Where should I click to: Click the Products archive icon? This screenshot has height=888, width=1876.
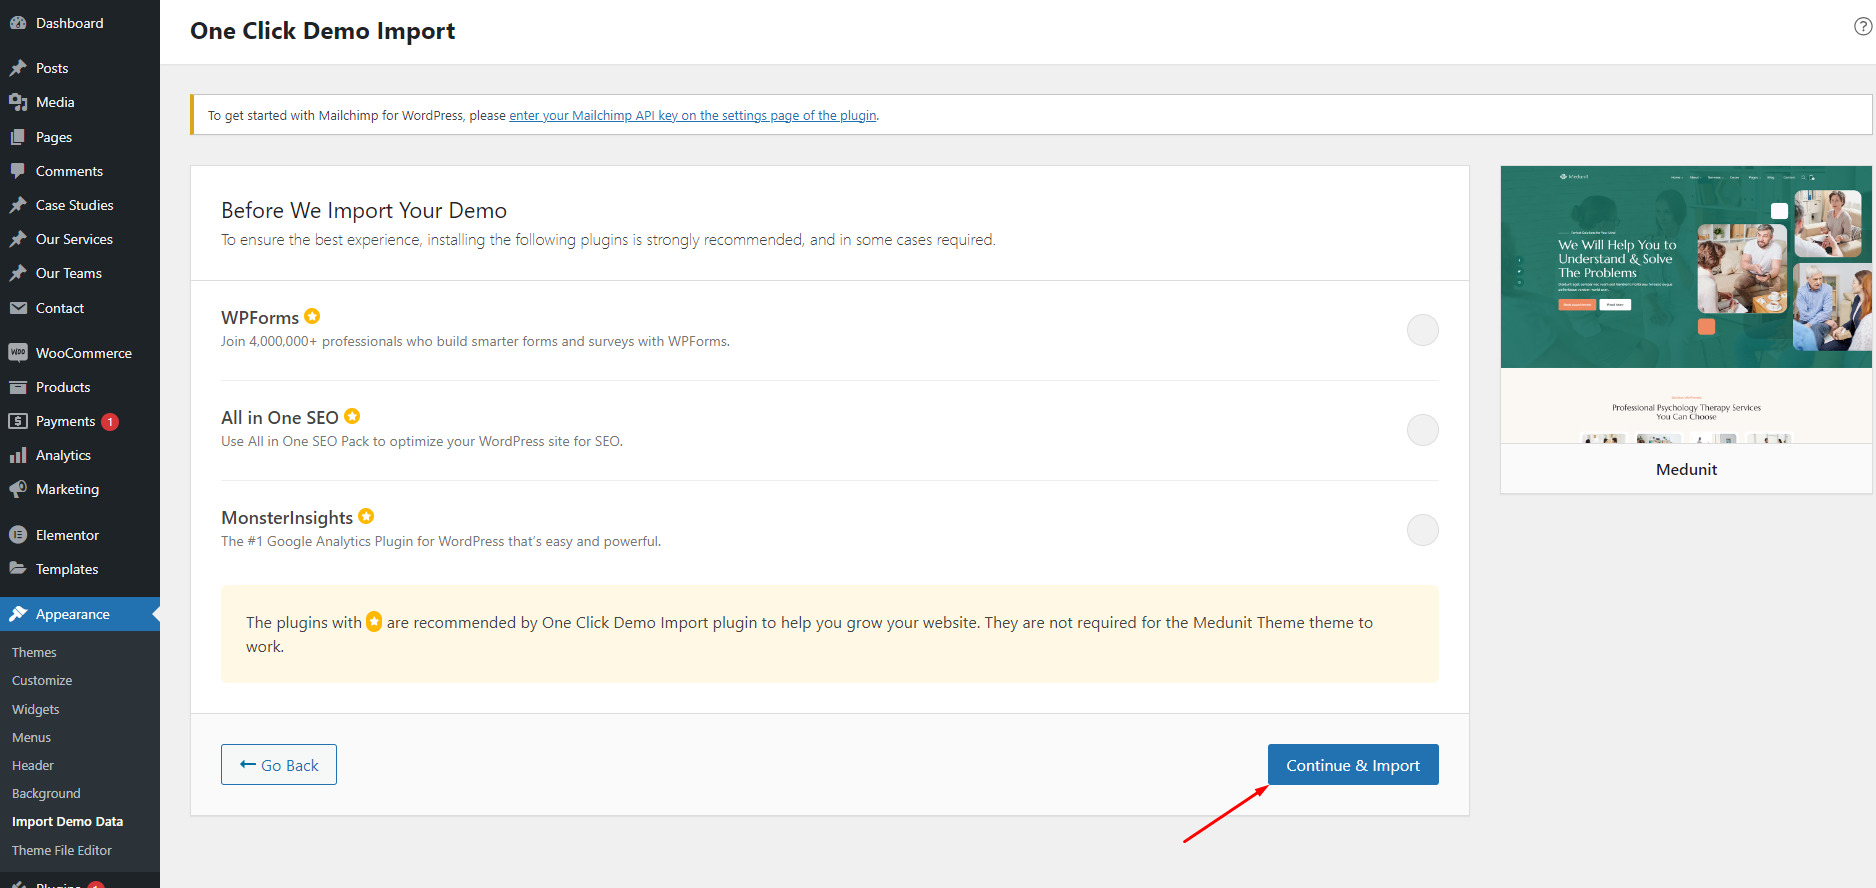point(18,387)
